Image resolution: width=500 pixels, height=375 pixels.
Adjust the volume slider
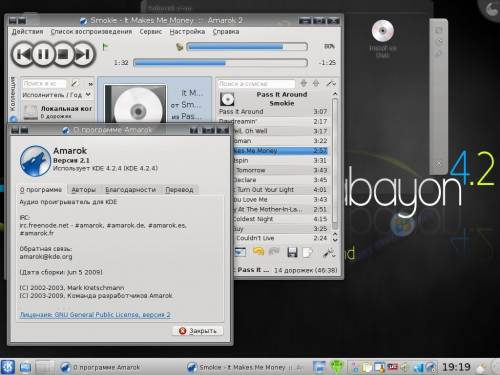tap(247, 47)
